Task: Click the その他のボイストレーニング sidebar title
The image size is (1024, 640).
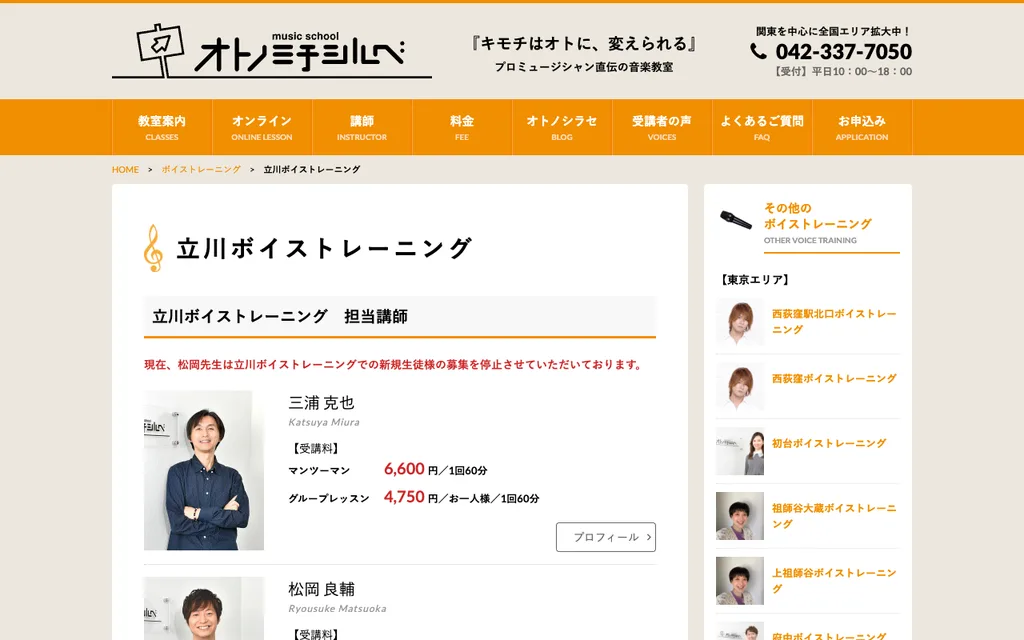Action: (818, 216)
